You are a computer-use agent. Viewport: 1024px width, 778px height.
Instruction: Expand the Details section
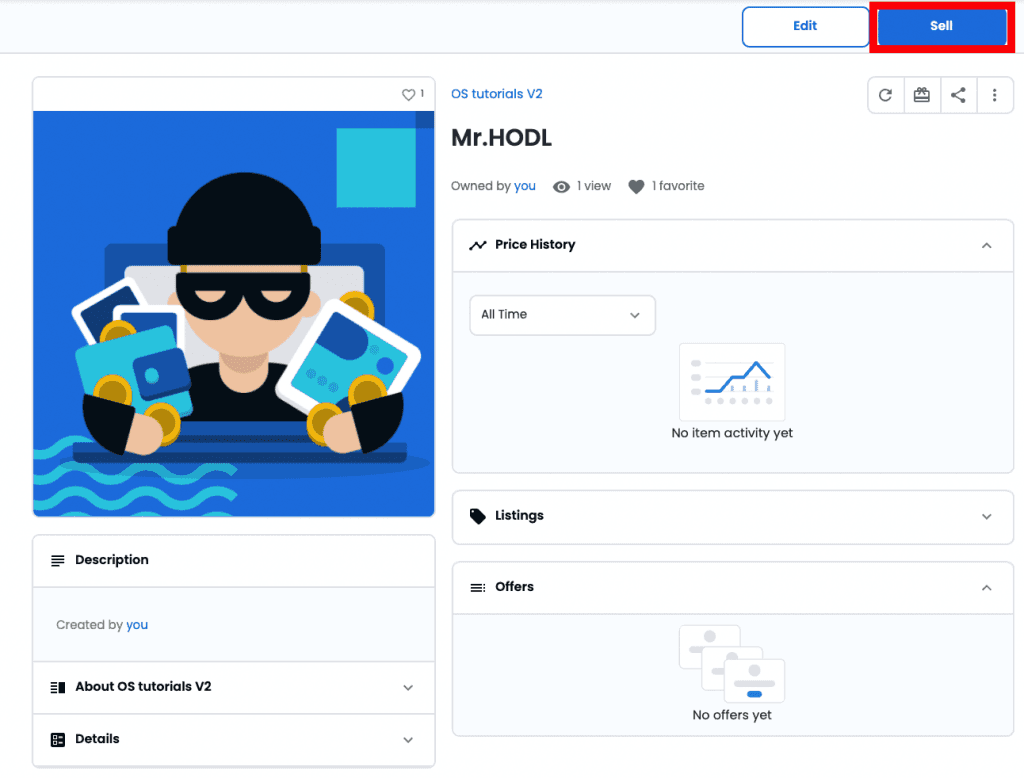click(408, 740)
